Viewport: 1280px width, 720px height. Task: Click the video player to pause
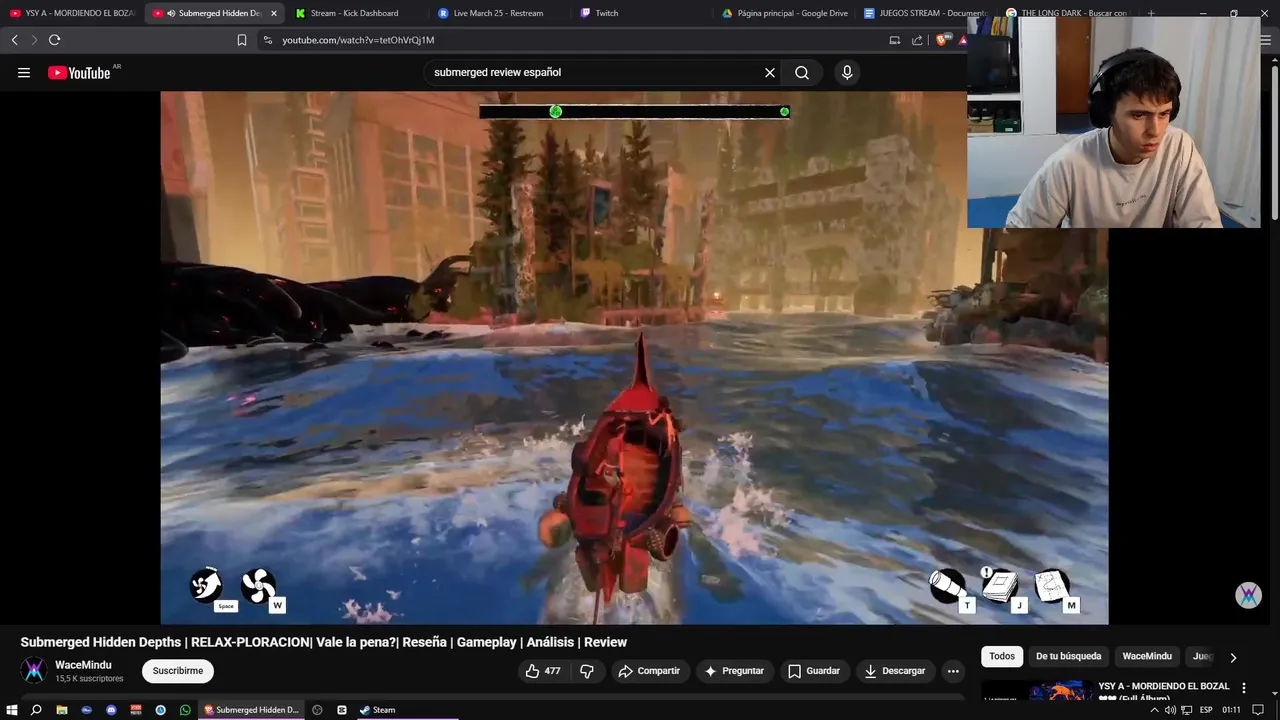(x=634, y=358)
